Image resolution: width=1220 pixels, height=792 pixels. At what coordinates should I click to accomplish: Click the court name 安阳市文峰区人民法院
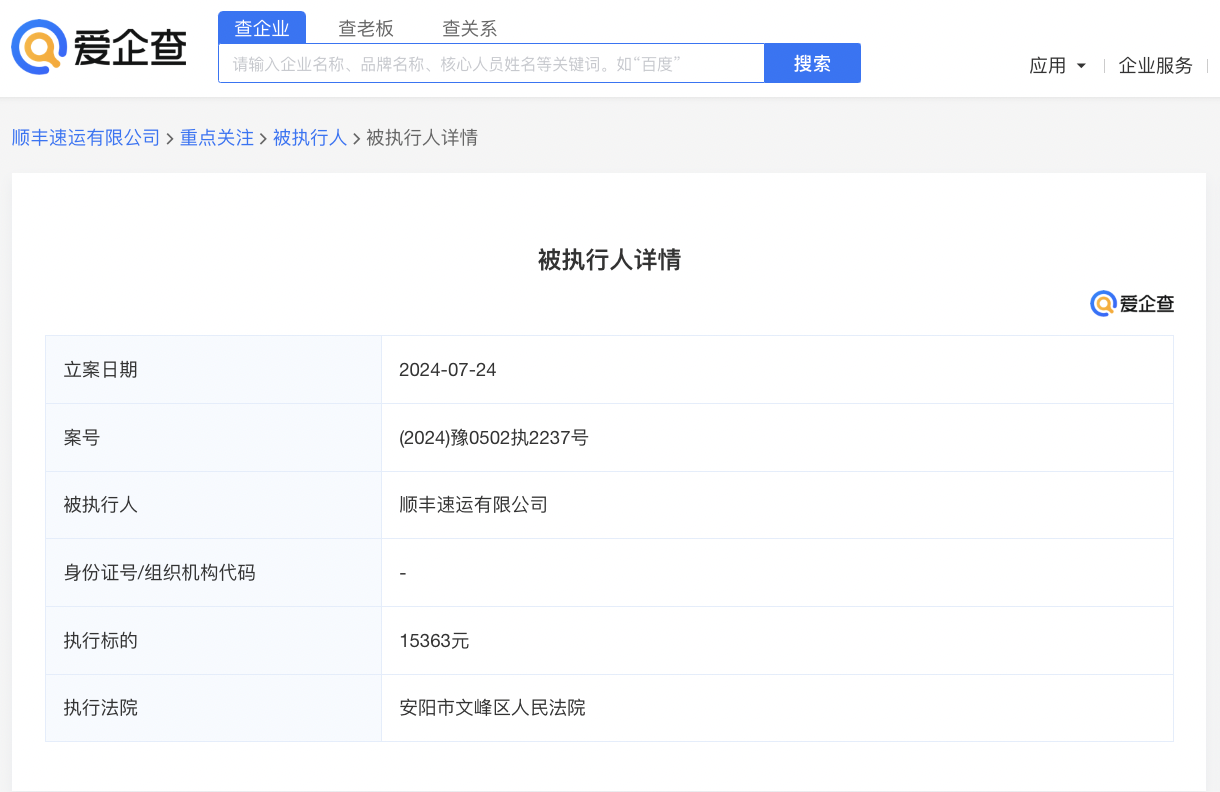pyautogui.click(x=492, y=708)
